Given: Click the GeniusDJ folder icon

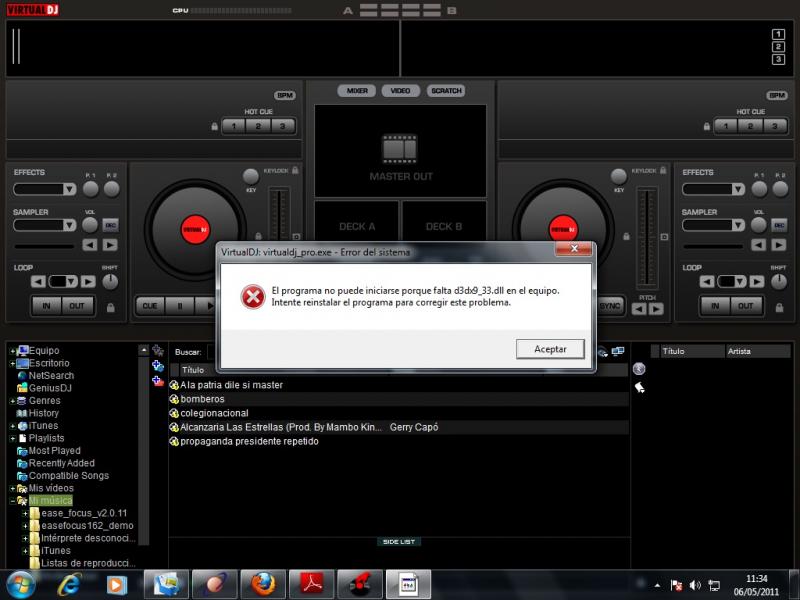Looking at the screenshot, I should [x=21, y=388].
